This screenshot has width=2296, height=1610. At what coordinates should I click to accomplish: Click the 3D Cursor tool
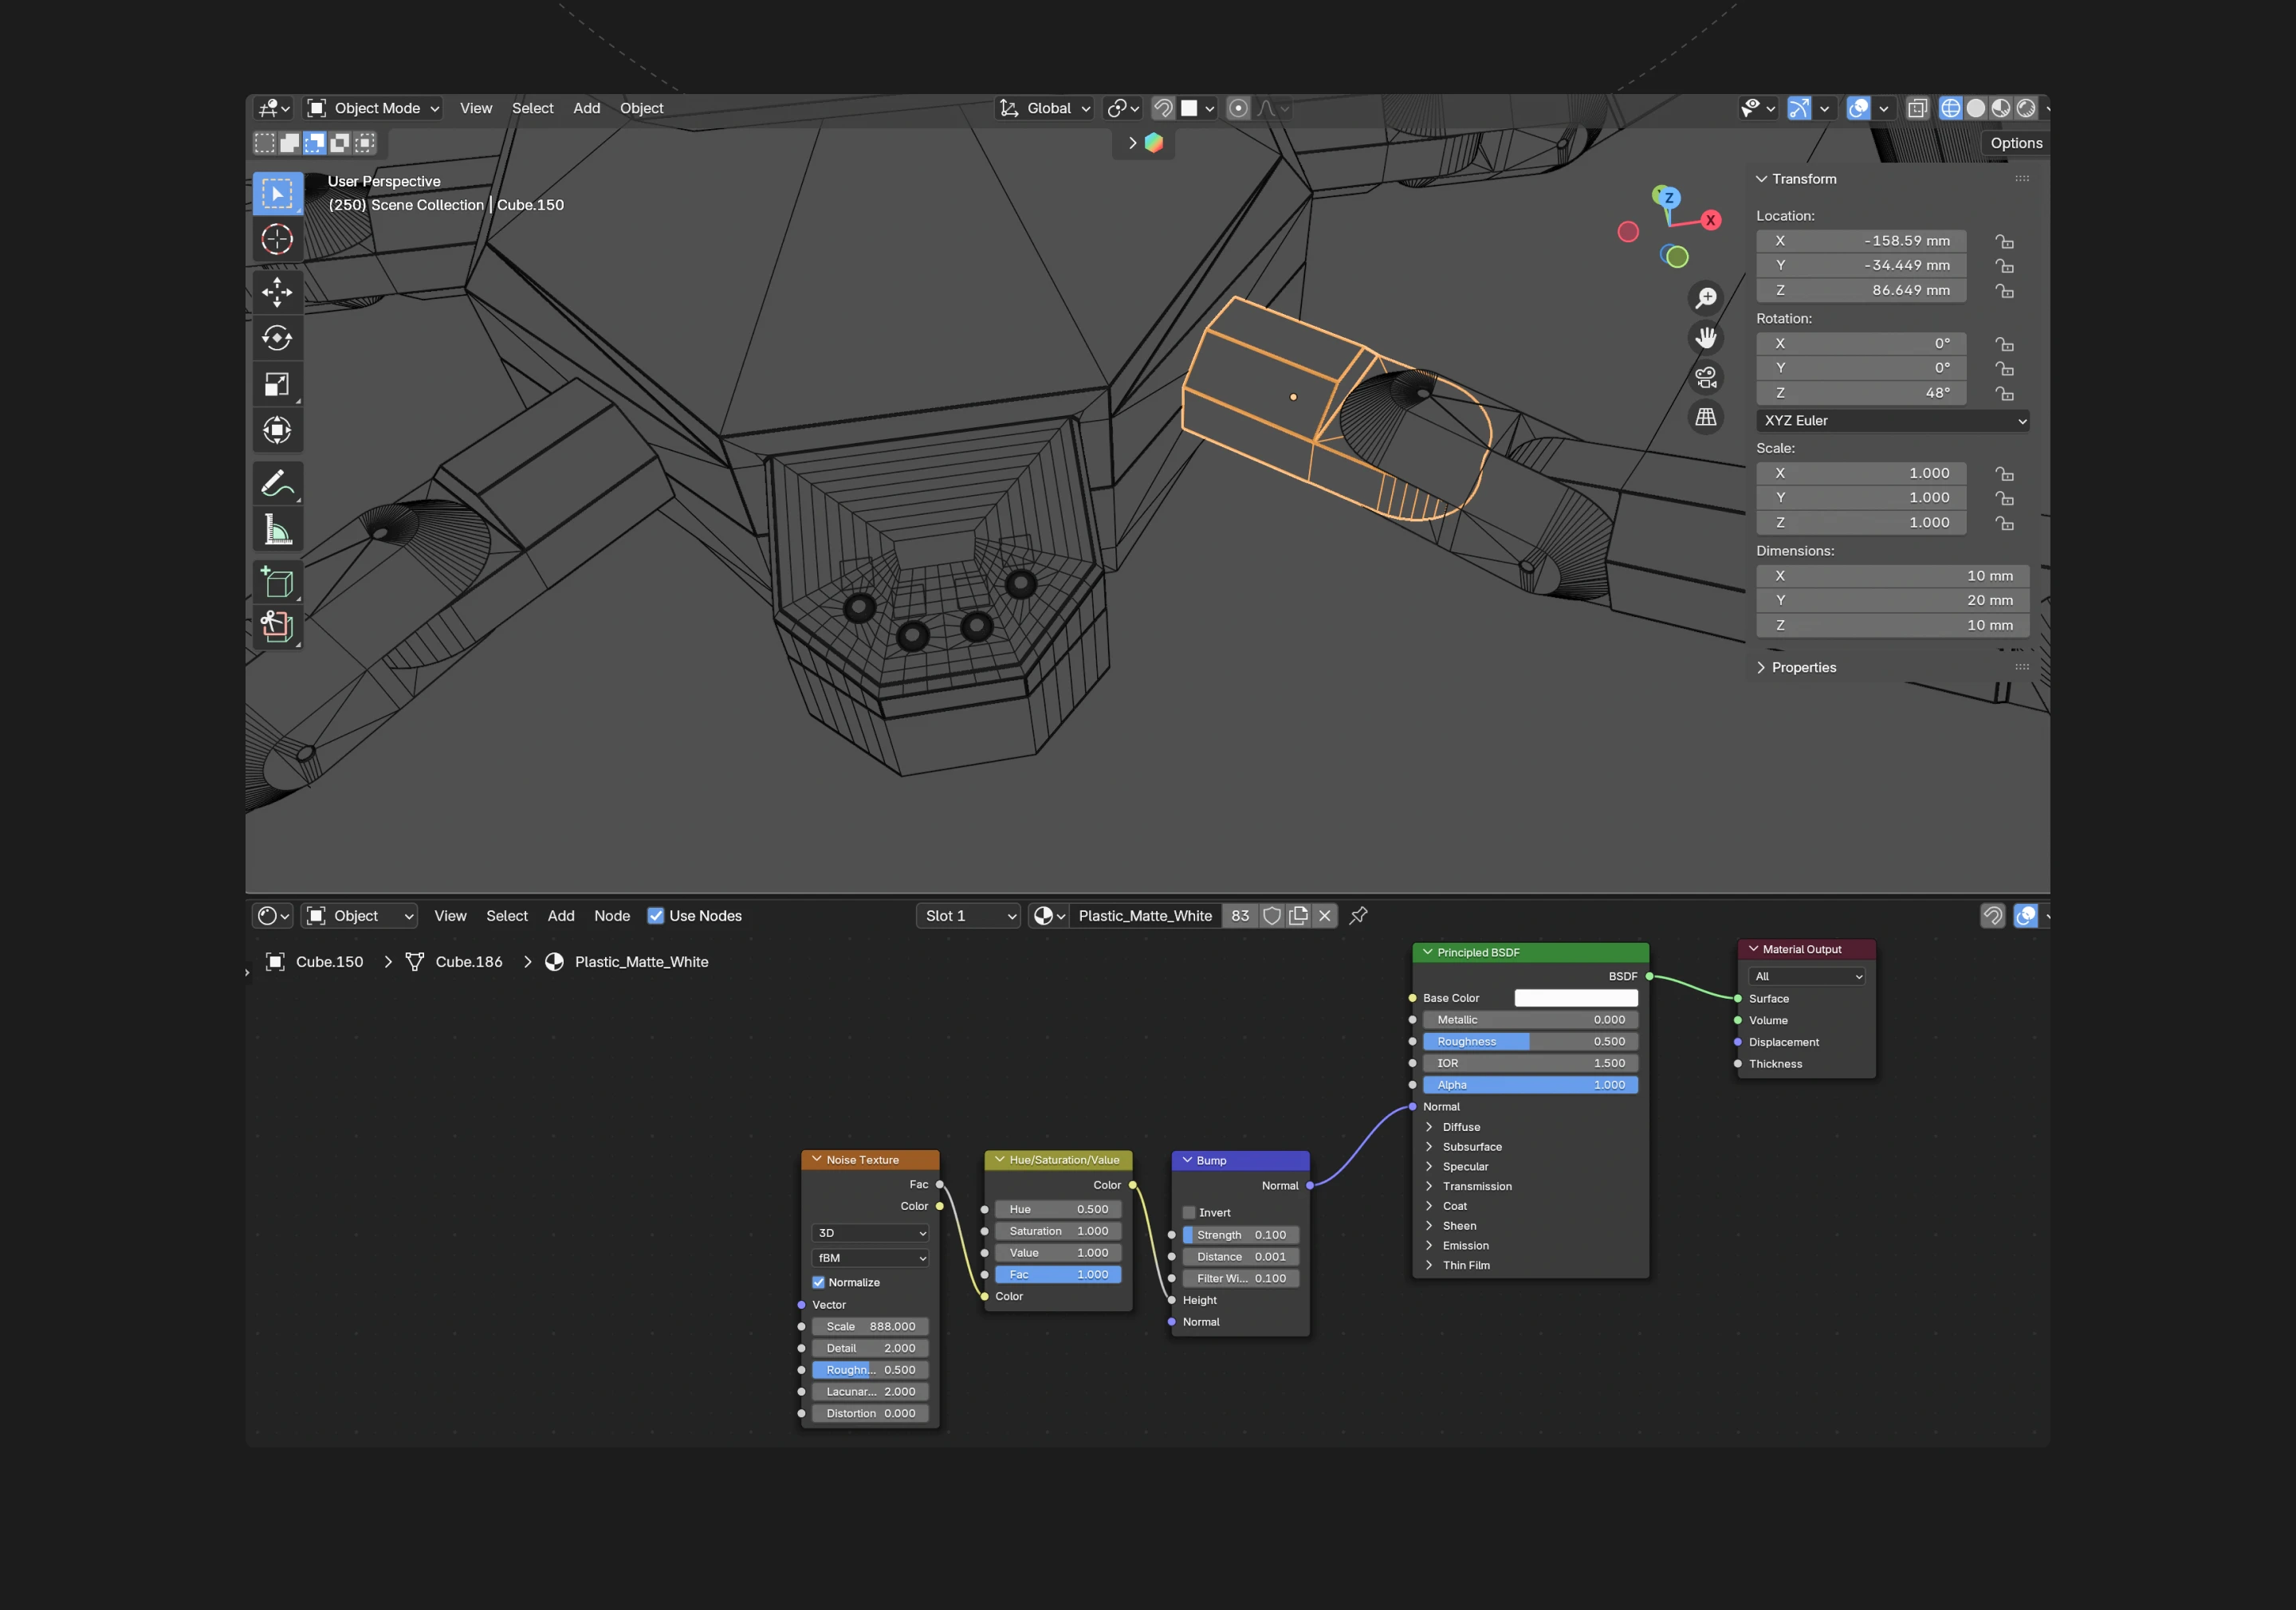pyautogui.click(x=277, y=239)
